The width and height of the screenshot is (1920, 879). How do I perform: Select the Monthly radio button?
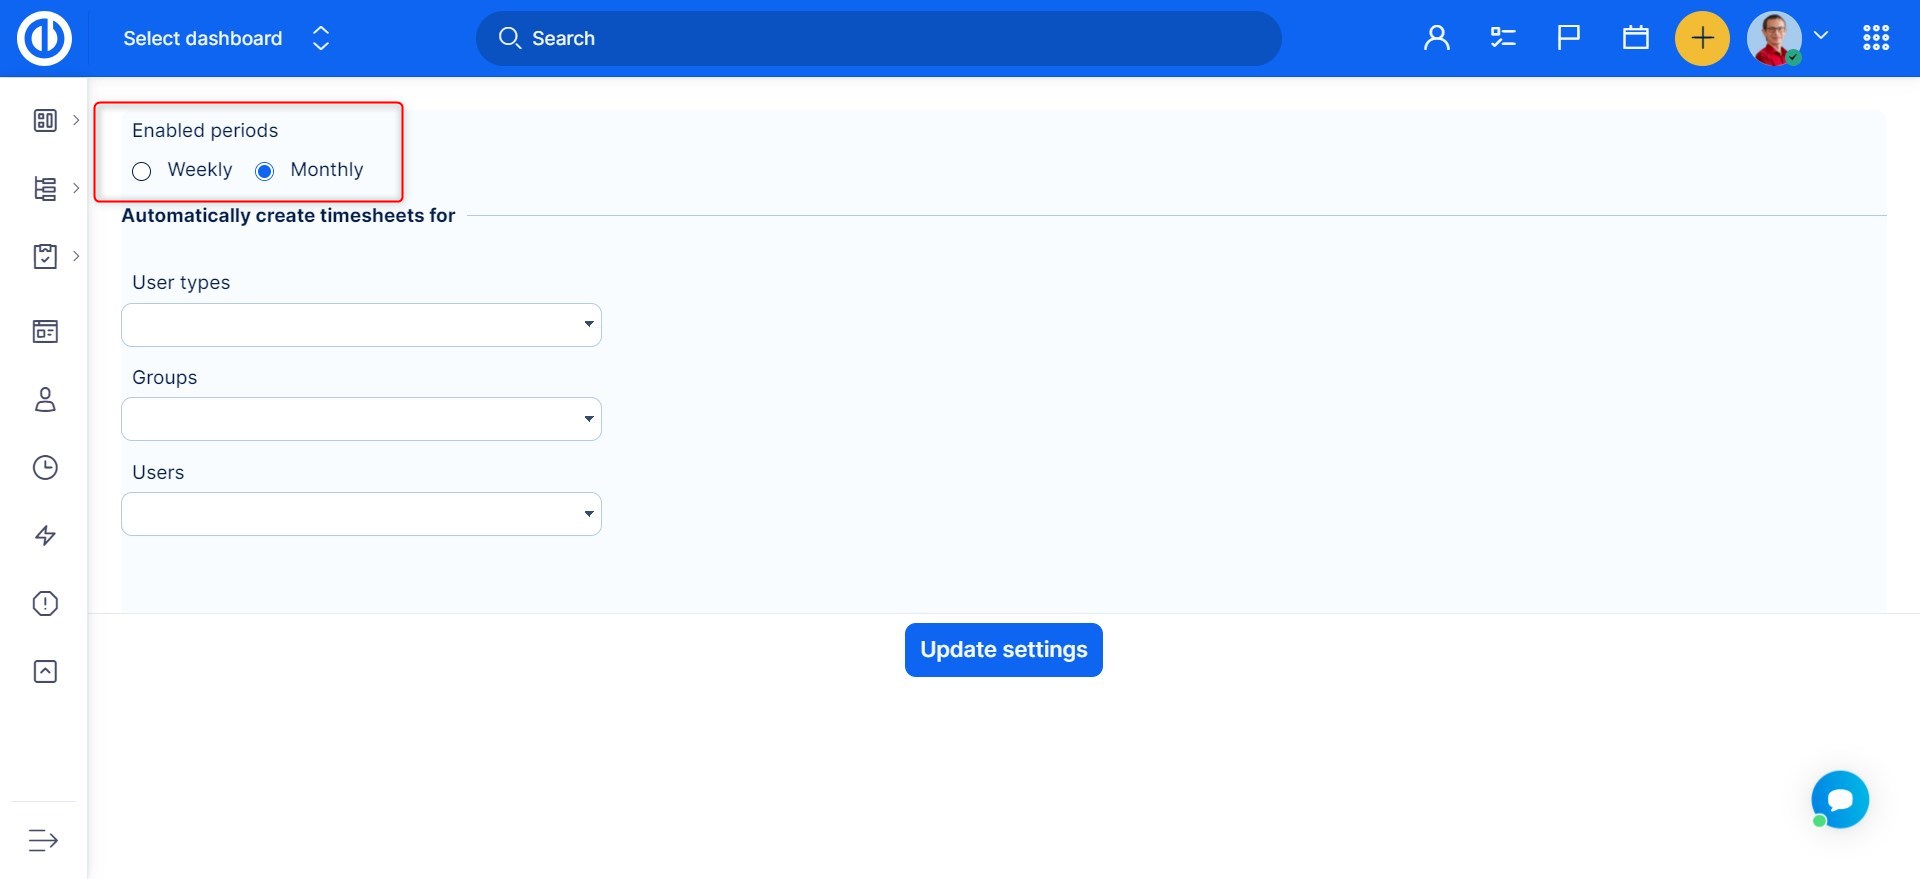(x=265, y=172)
